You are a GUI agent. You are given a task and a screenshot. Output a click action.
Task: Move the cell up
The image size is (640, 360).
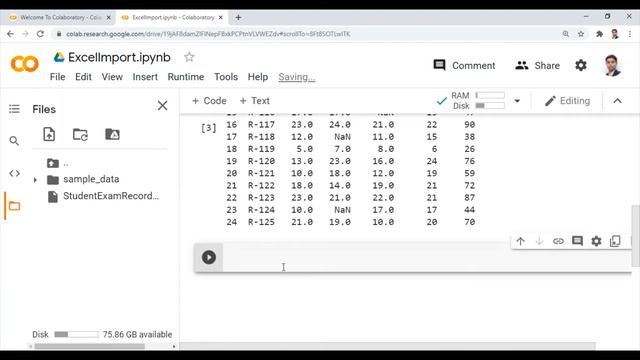click(x=520, y=241)
